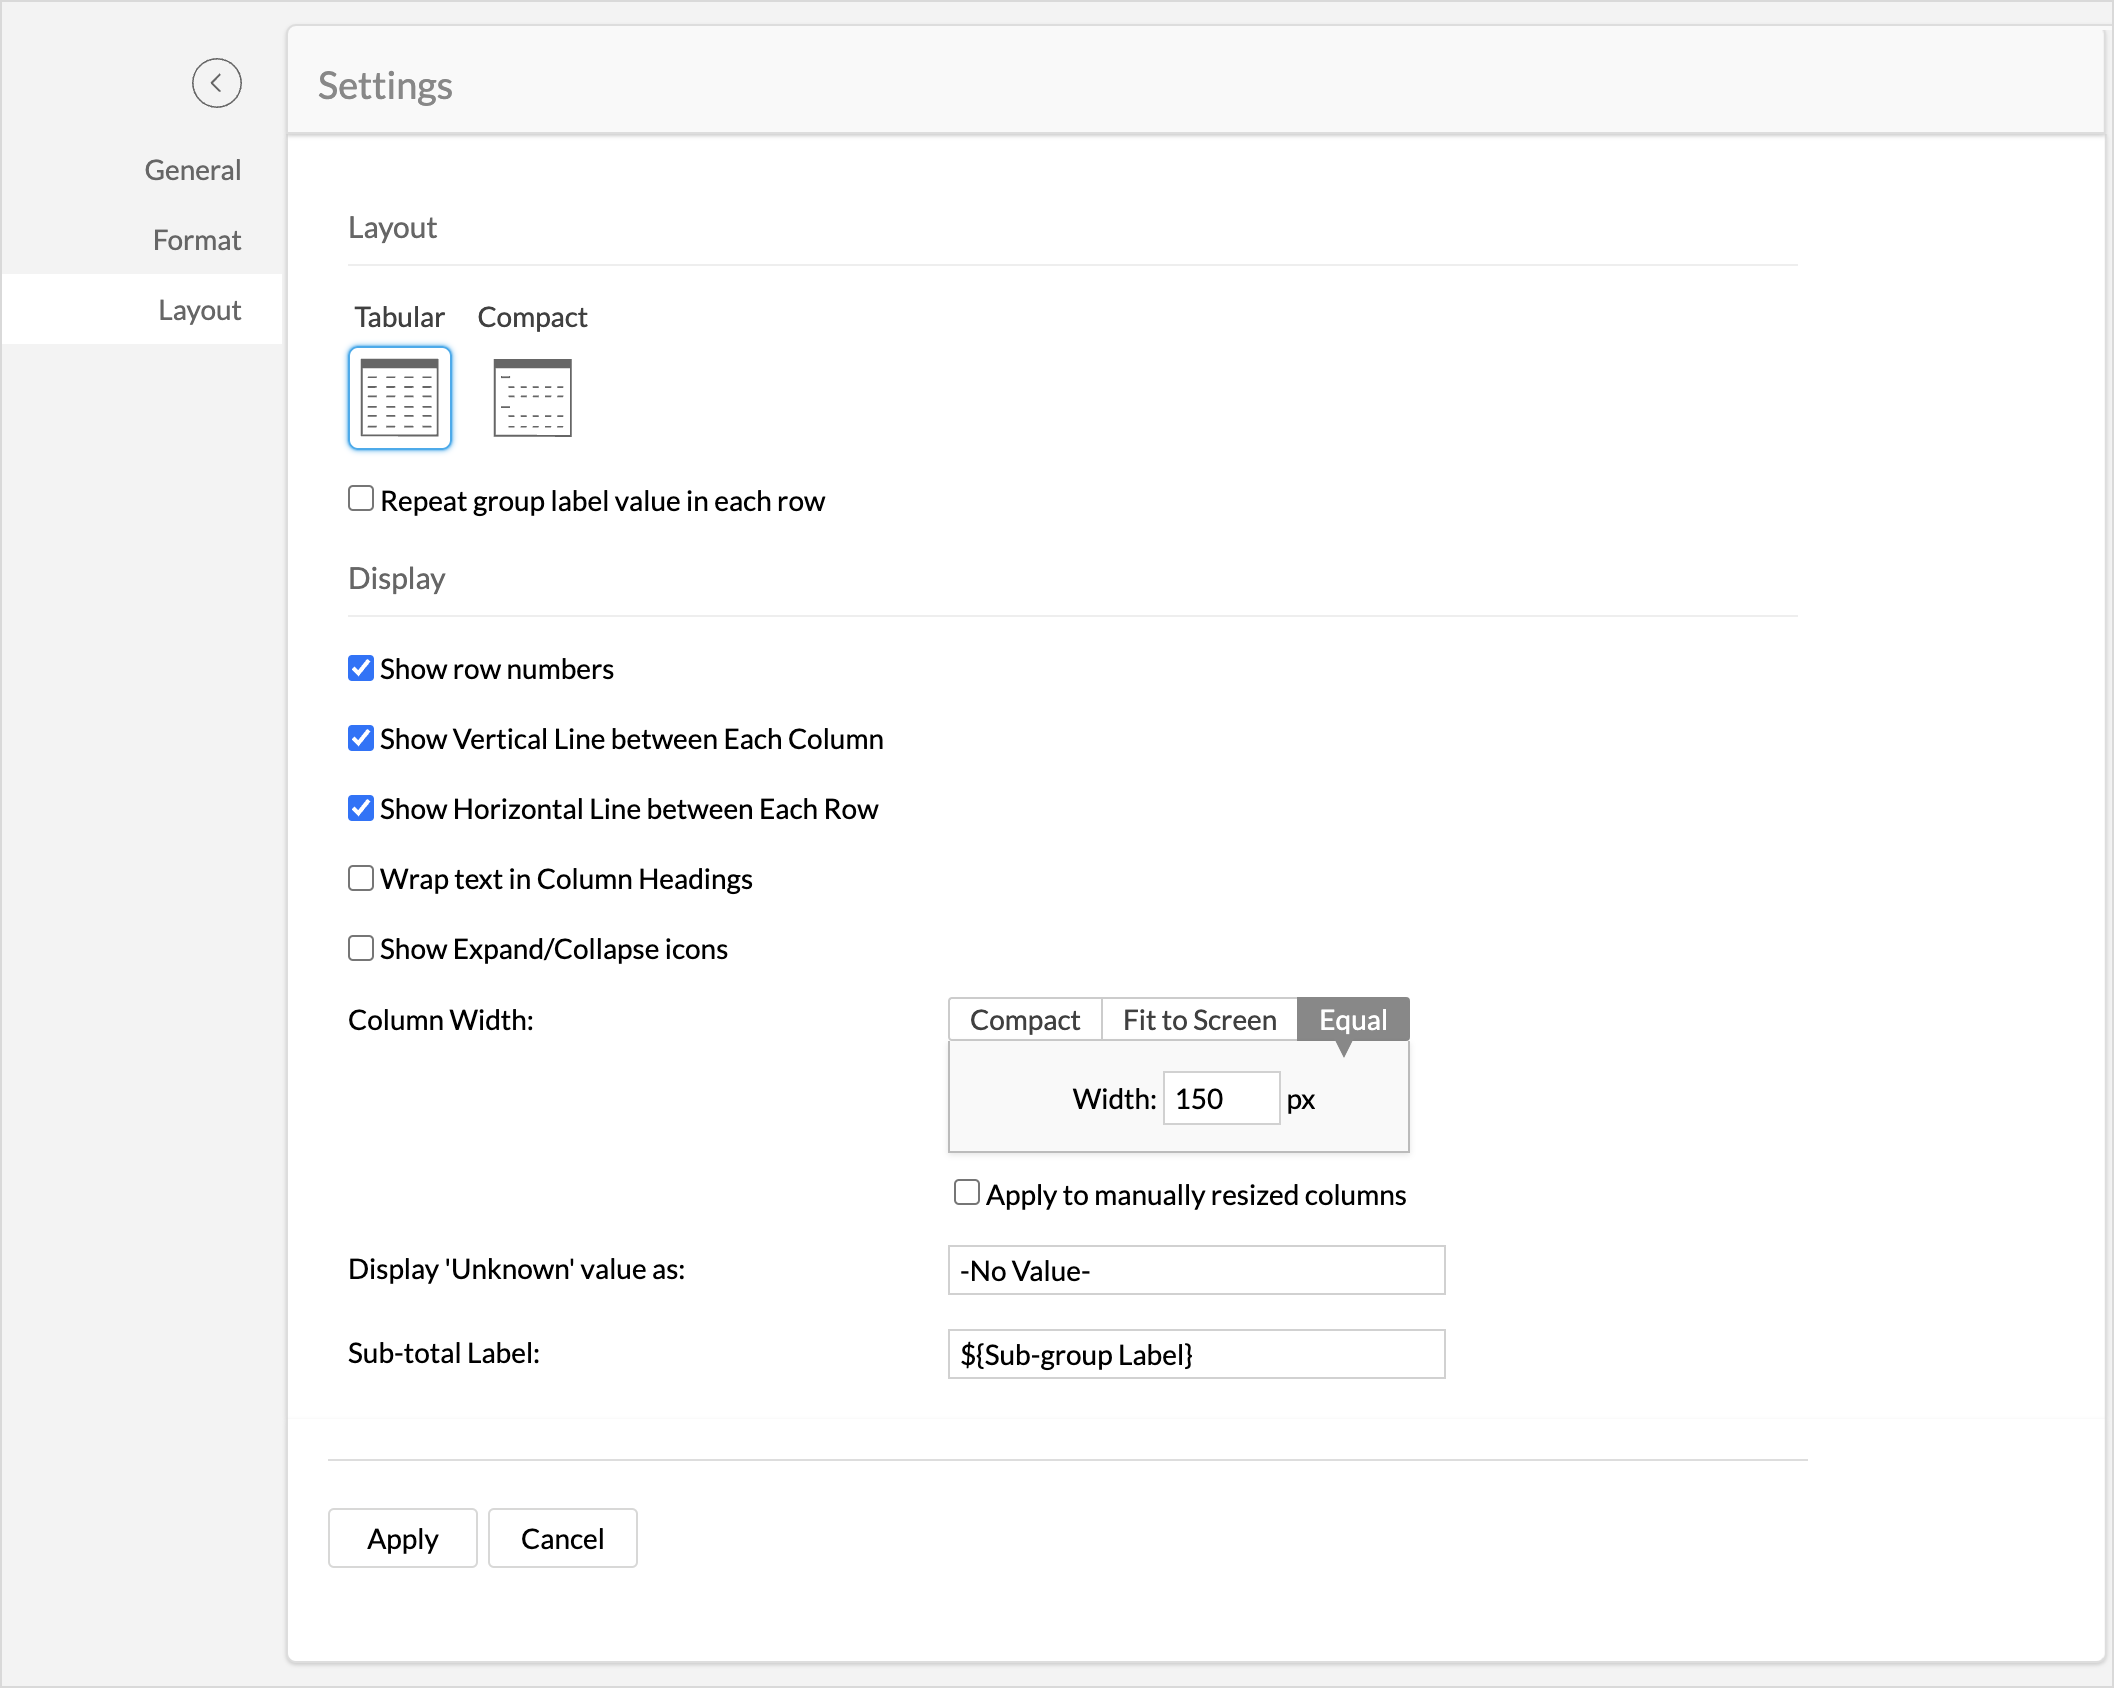Select Fit to Screen column width
Viewport: 2114px width, 1688px height.
[1199, 1019]
